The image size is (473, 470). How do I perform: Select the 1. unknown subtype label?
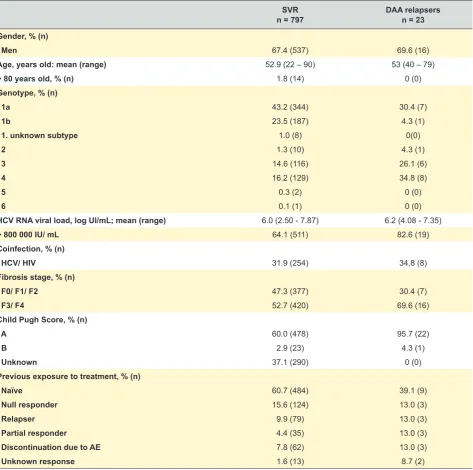coord(39,135)
